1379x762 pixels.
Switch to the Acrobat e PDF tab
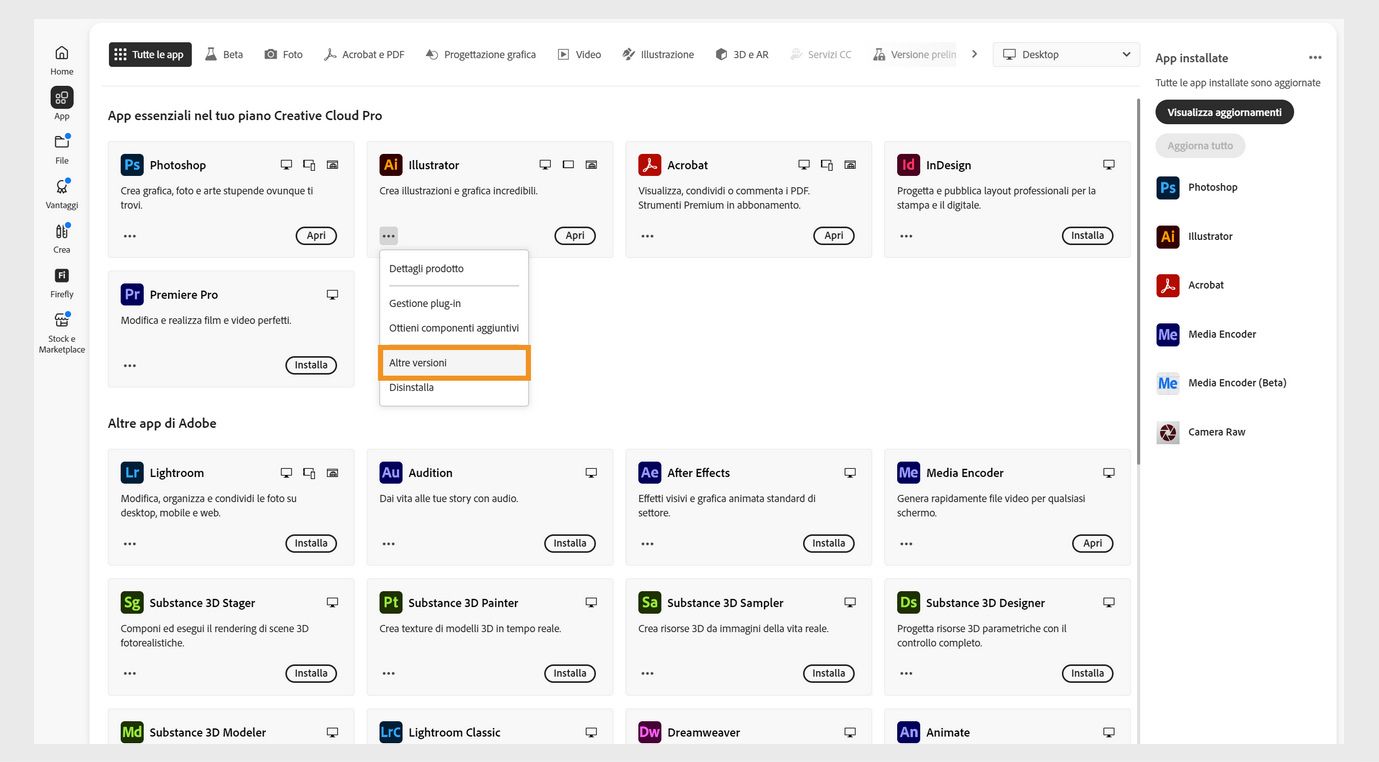(364, 55)
